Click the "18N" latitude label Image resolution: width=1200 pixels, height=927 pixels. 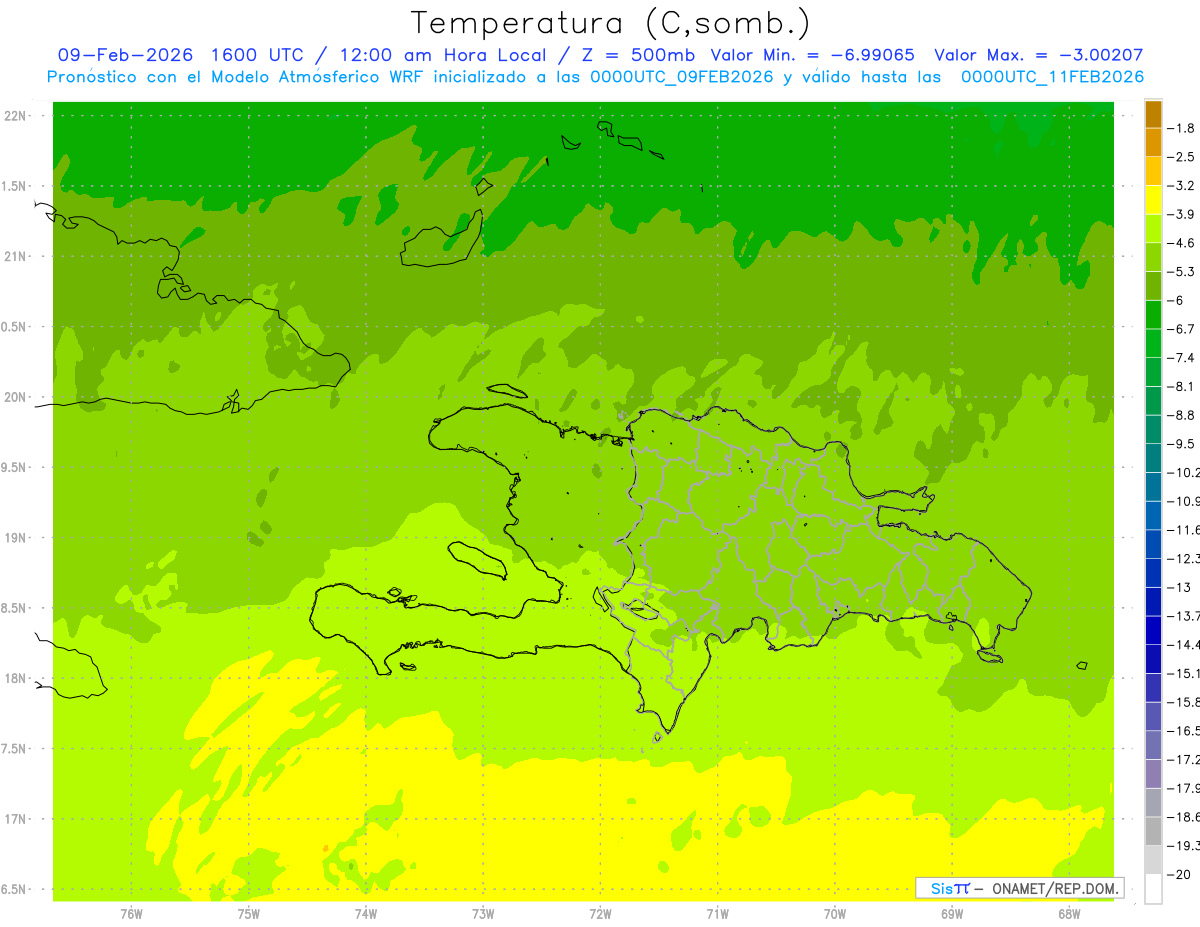click(15, 679)
